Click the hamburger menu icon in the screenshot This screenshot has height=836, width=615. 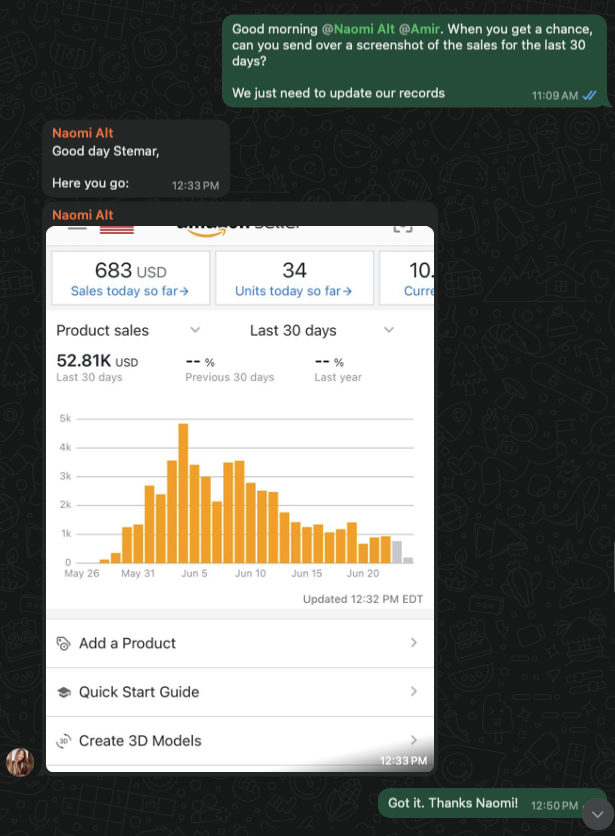point(76,228)
